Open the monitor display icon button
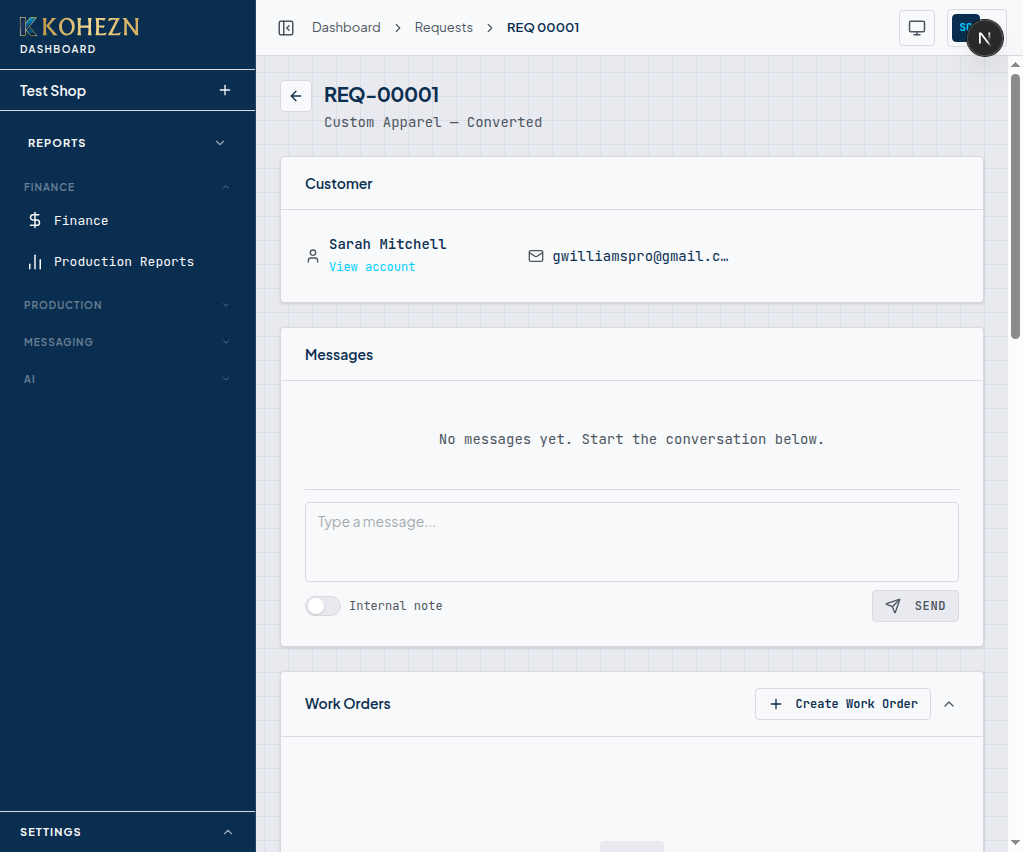The width and height of the screenshot is (1023, 852). pos(917,28)
